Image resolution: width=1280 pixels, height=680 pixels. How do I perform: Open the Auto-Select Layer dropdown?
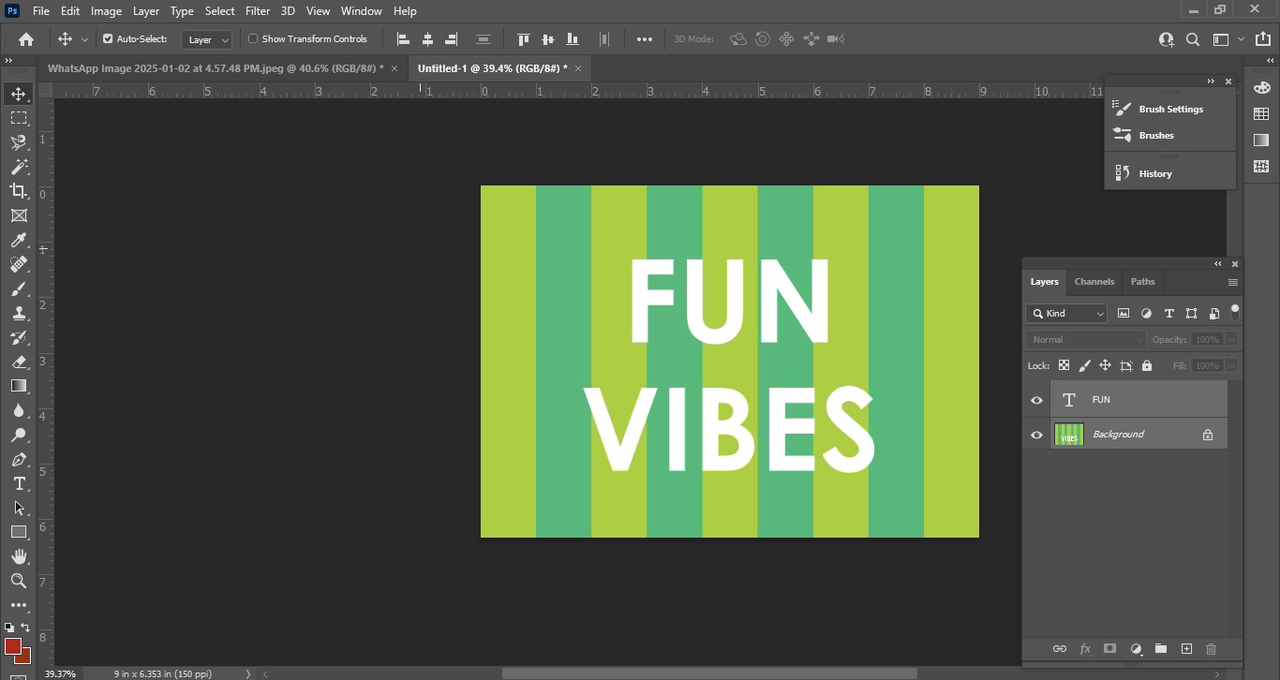tap(208, 40)
